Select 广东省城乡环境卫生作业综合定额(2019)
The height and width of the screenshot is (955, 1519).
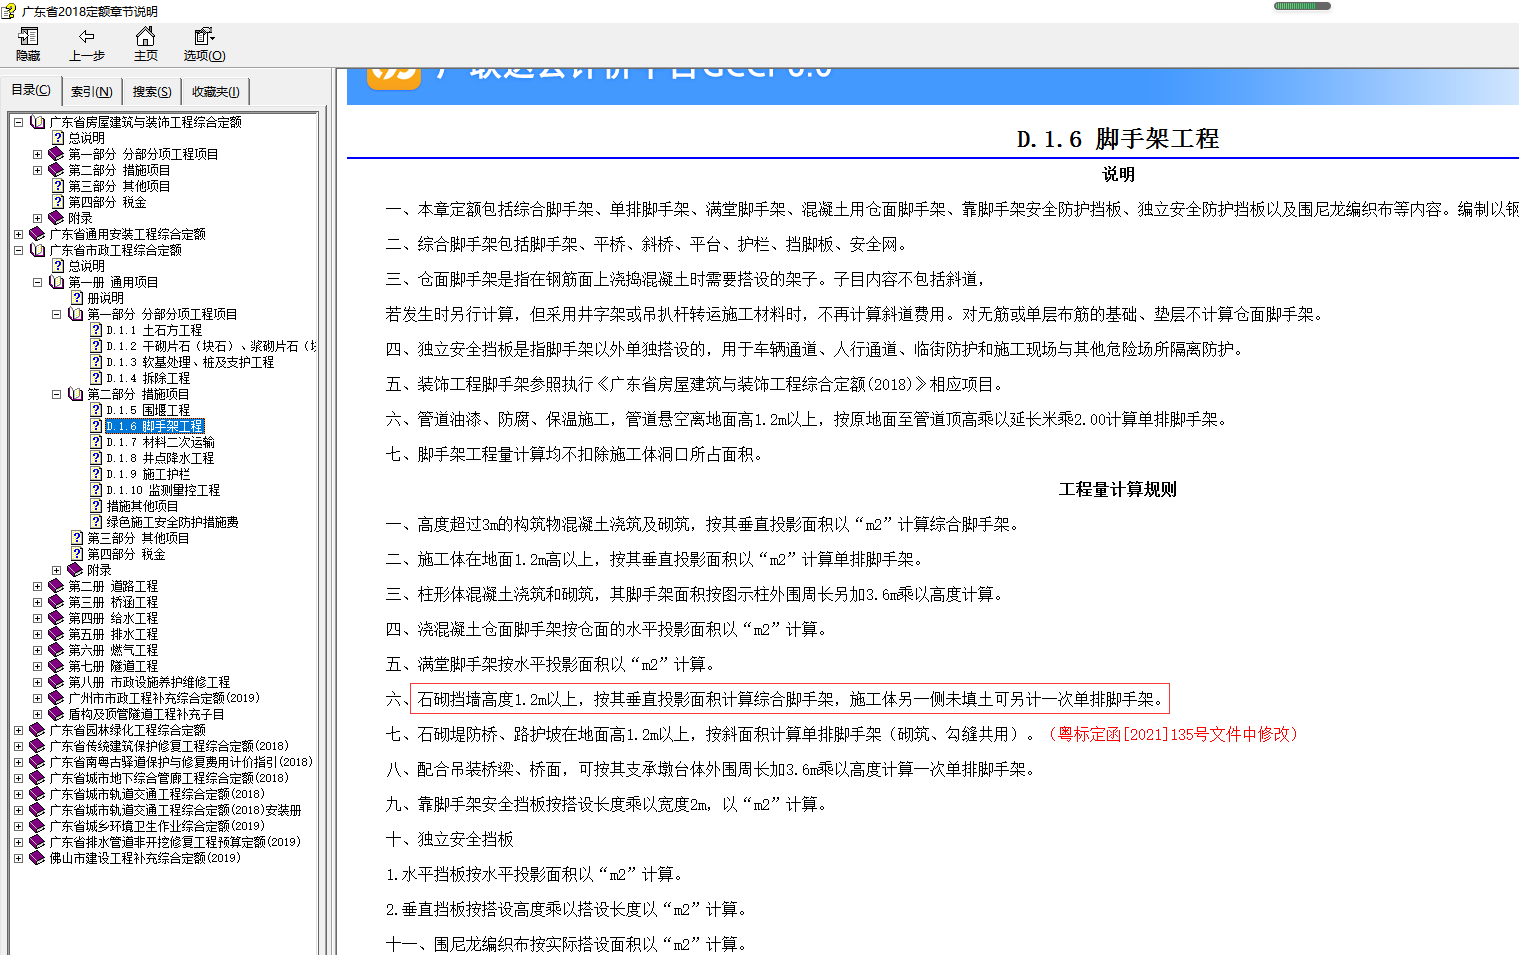click(x=157, y=826)
